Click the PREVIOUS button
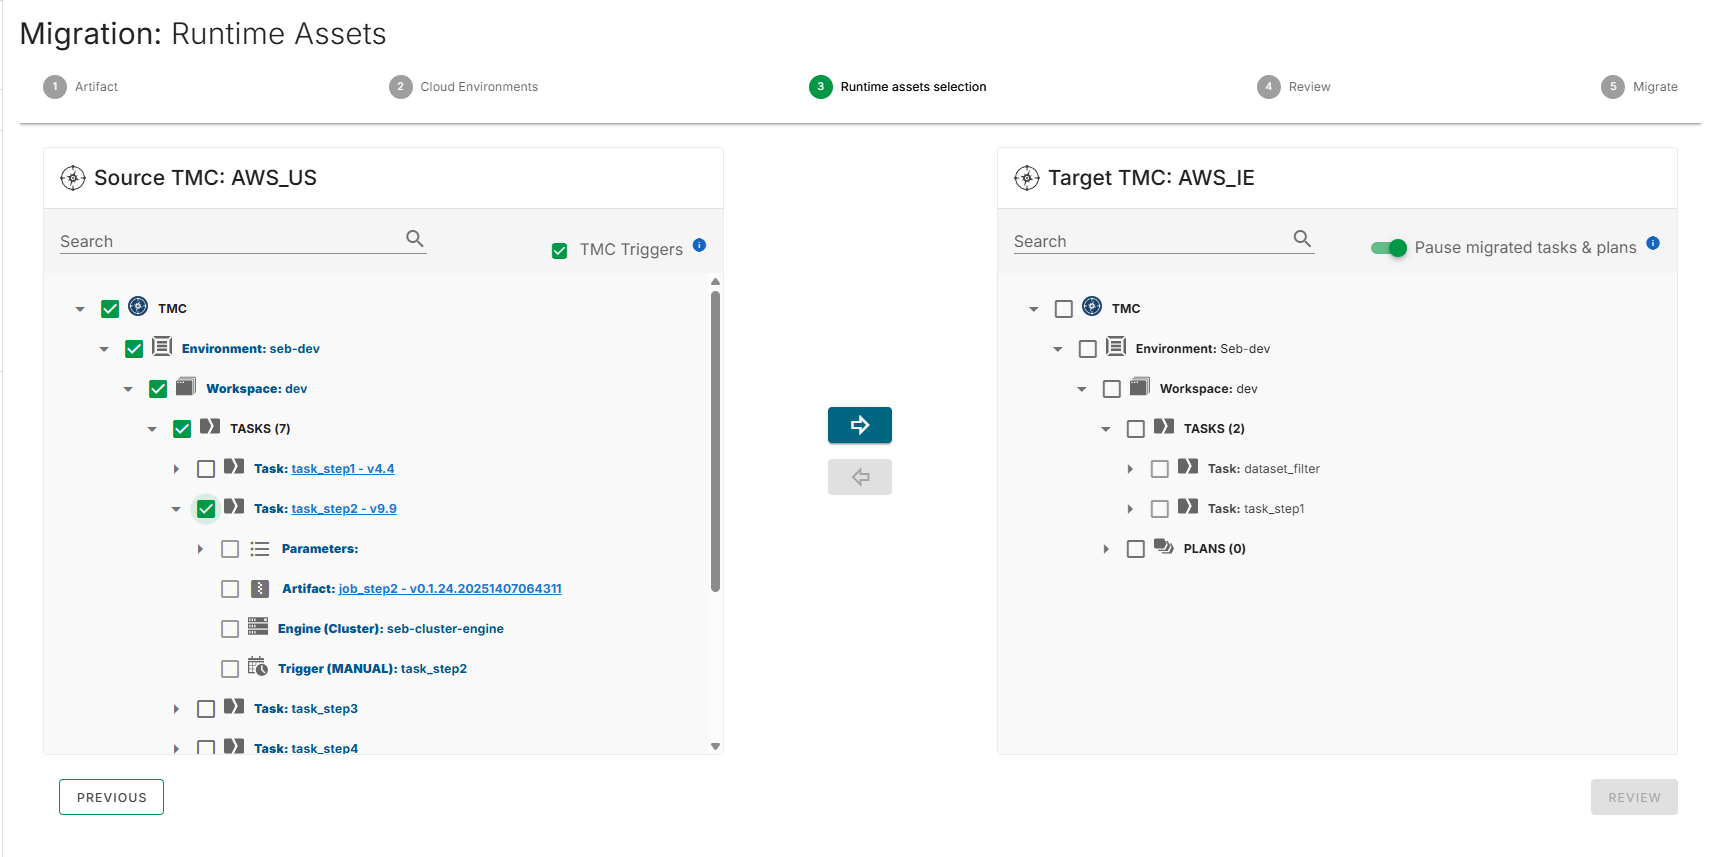The height and width of the screenshot is (857, 1717). tap(111, 797)
